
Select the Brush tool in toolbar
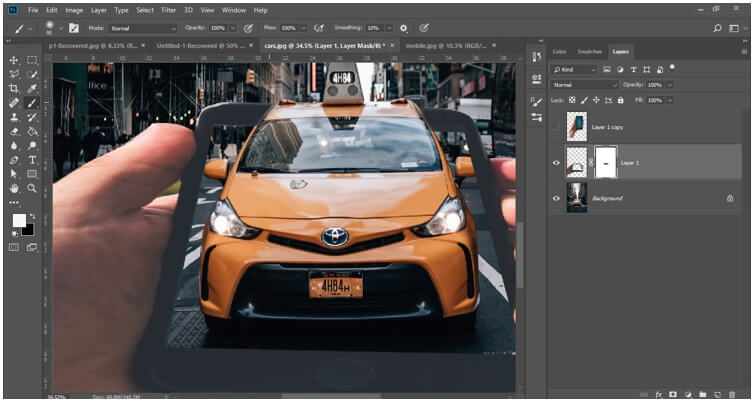(32, 103)
